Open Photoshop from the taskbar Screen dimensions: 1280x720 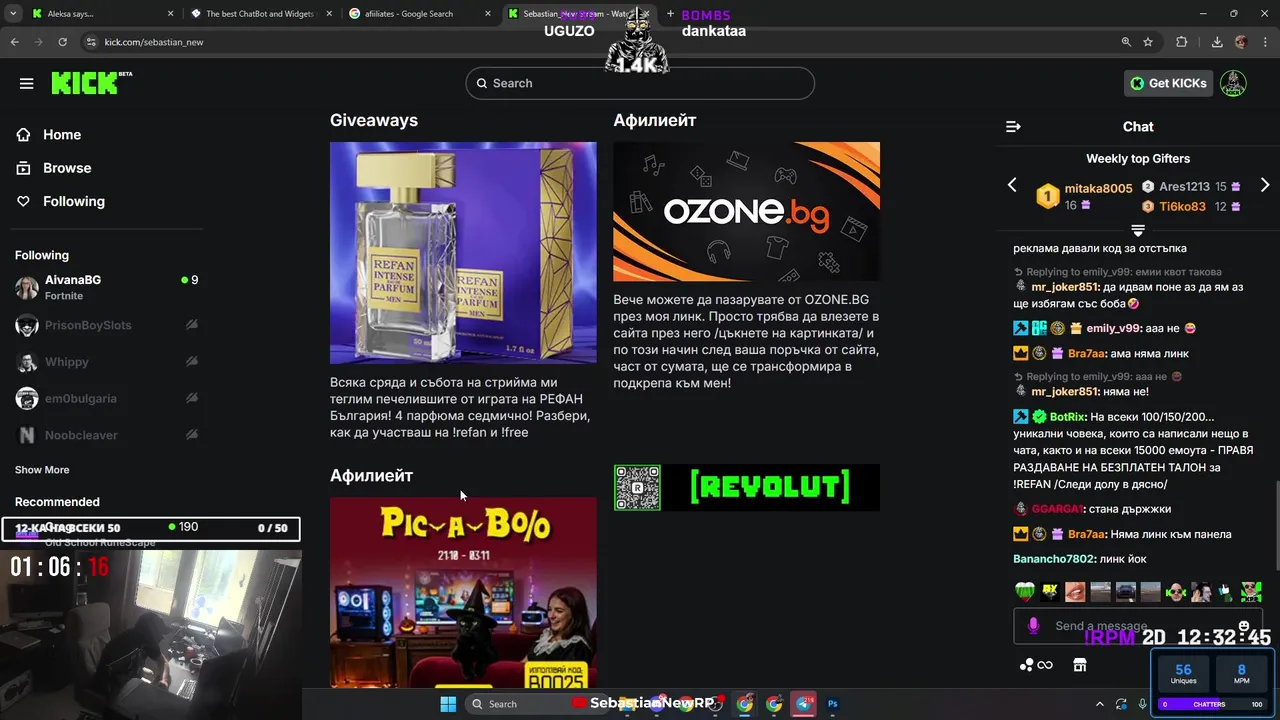point(832,704)
